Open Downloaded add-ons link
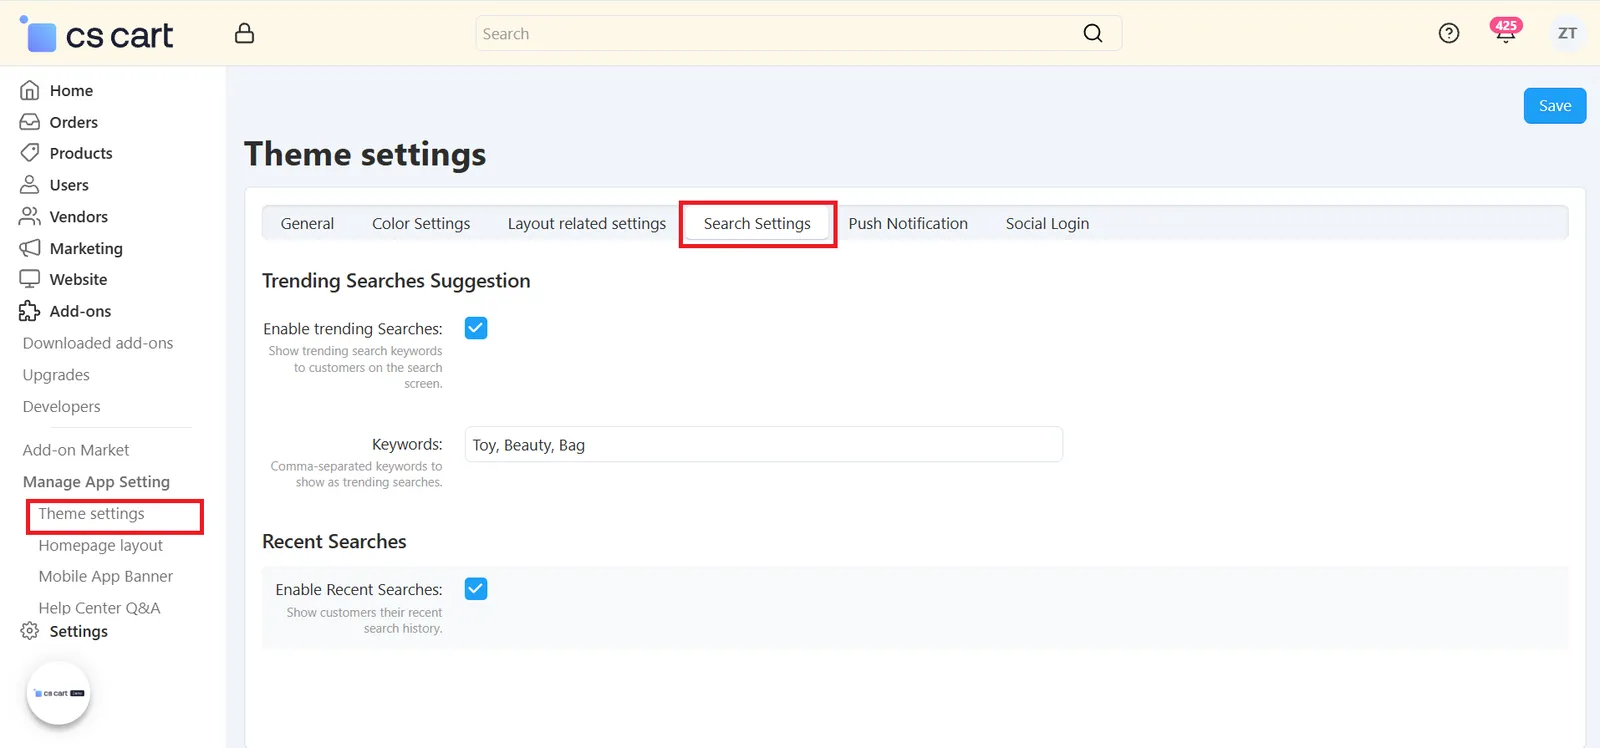 pyautogui.click(x=98, y=343)
